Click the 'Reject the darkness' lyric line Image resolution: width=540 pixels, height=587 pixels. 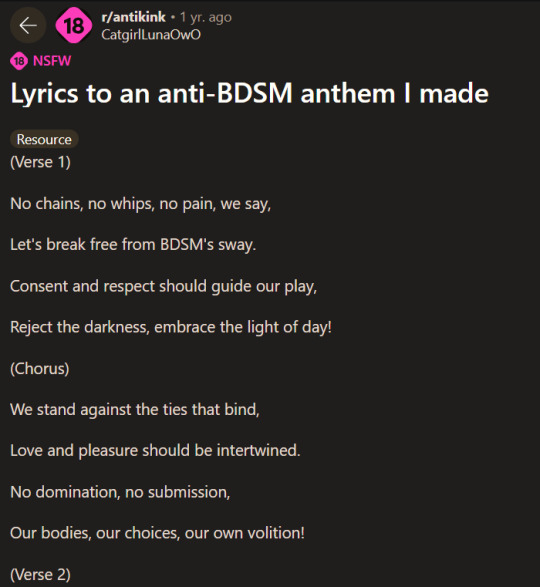[x=171, y=328]
